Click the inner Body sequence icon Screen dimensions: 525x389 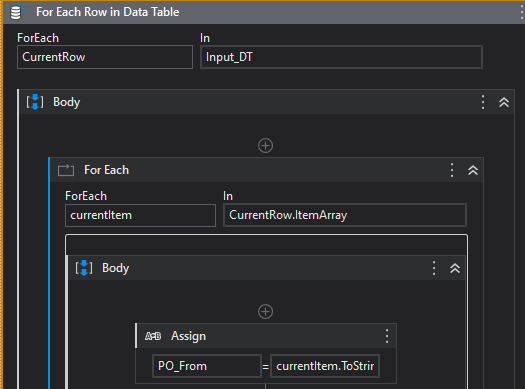pos(84,268)
